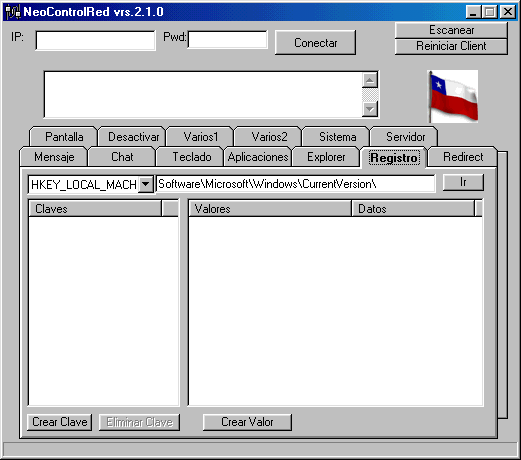Click the Conectar button

(315, 43)
